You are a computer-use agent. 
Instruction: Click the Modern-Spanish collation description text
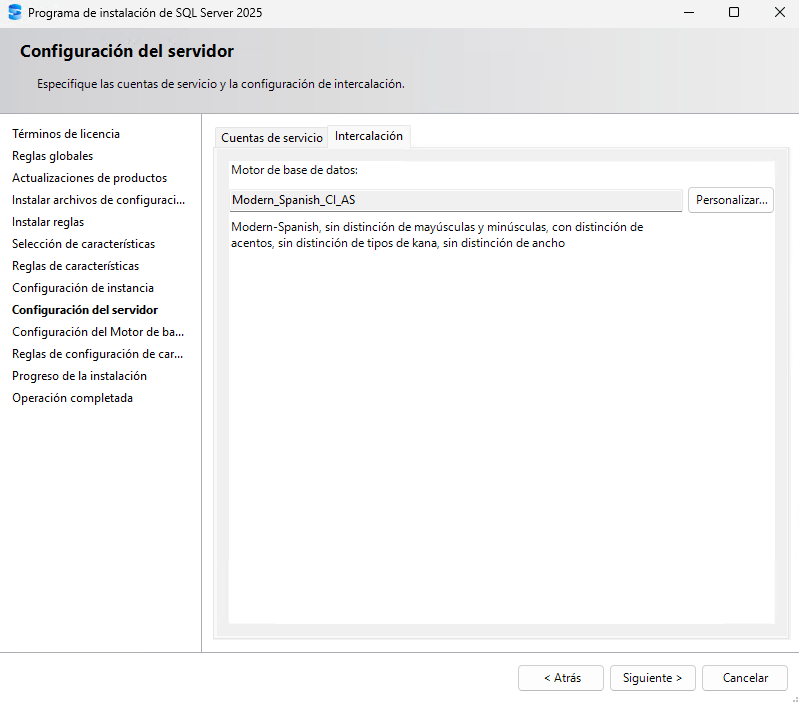[x=437, y=235]
